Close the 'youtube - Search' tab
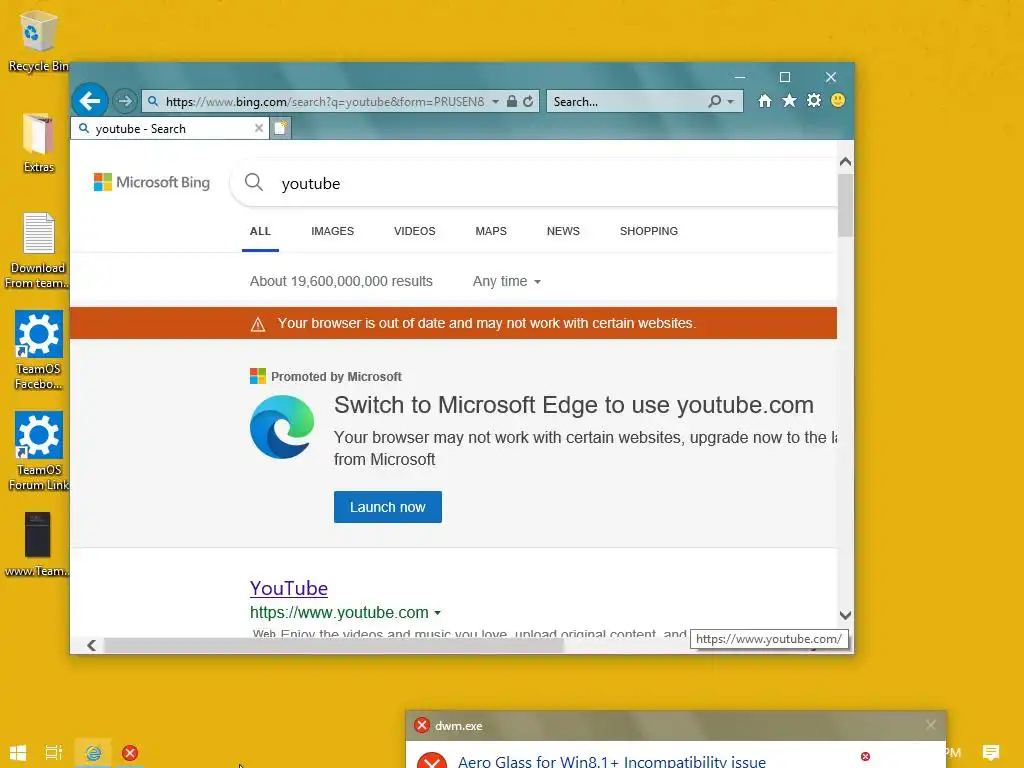Screen dimensions: 1024x768 pyautogui.click(x=259, y=129)
